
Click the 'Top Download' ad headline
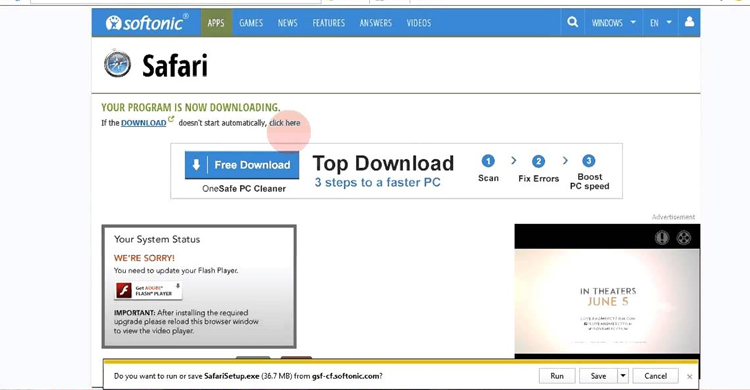click(x=383, y=164)
